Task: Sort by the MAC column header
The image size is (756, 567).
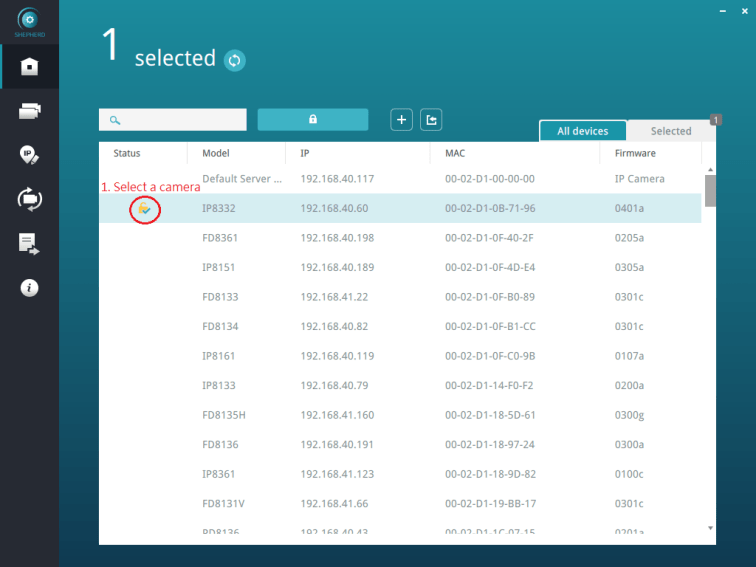Action: pos(455,153)
